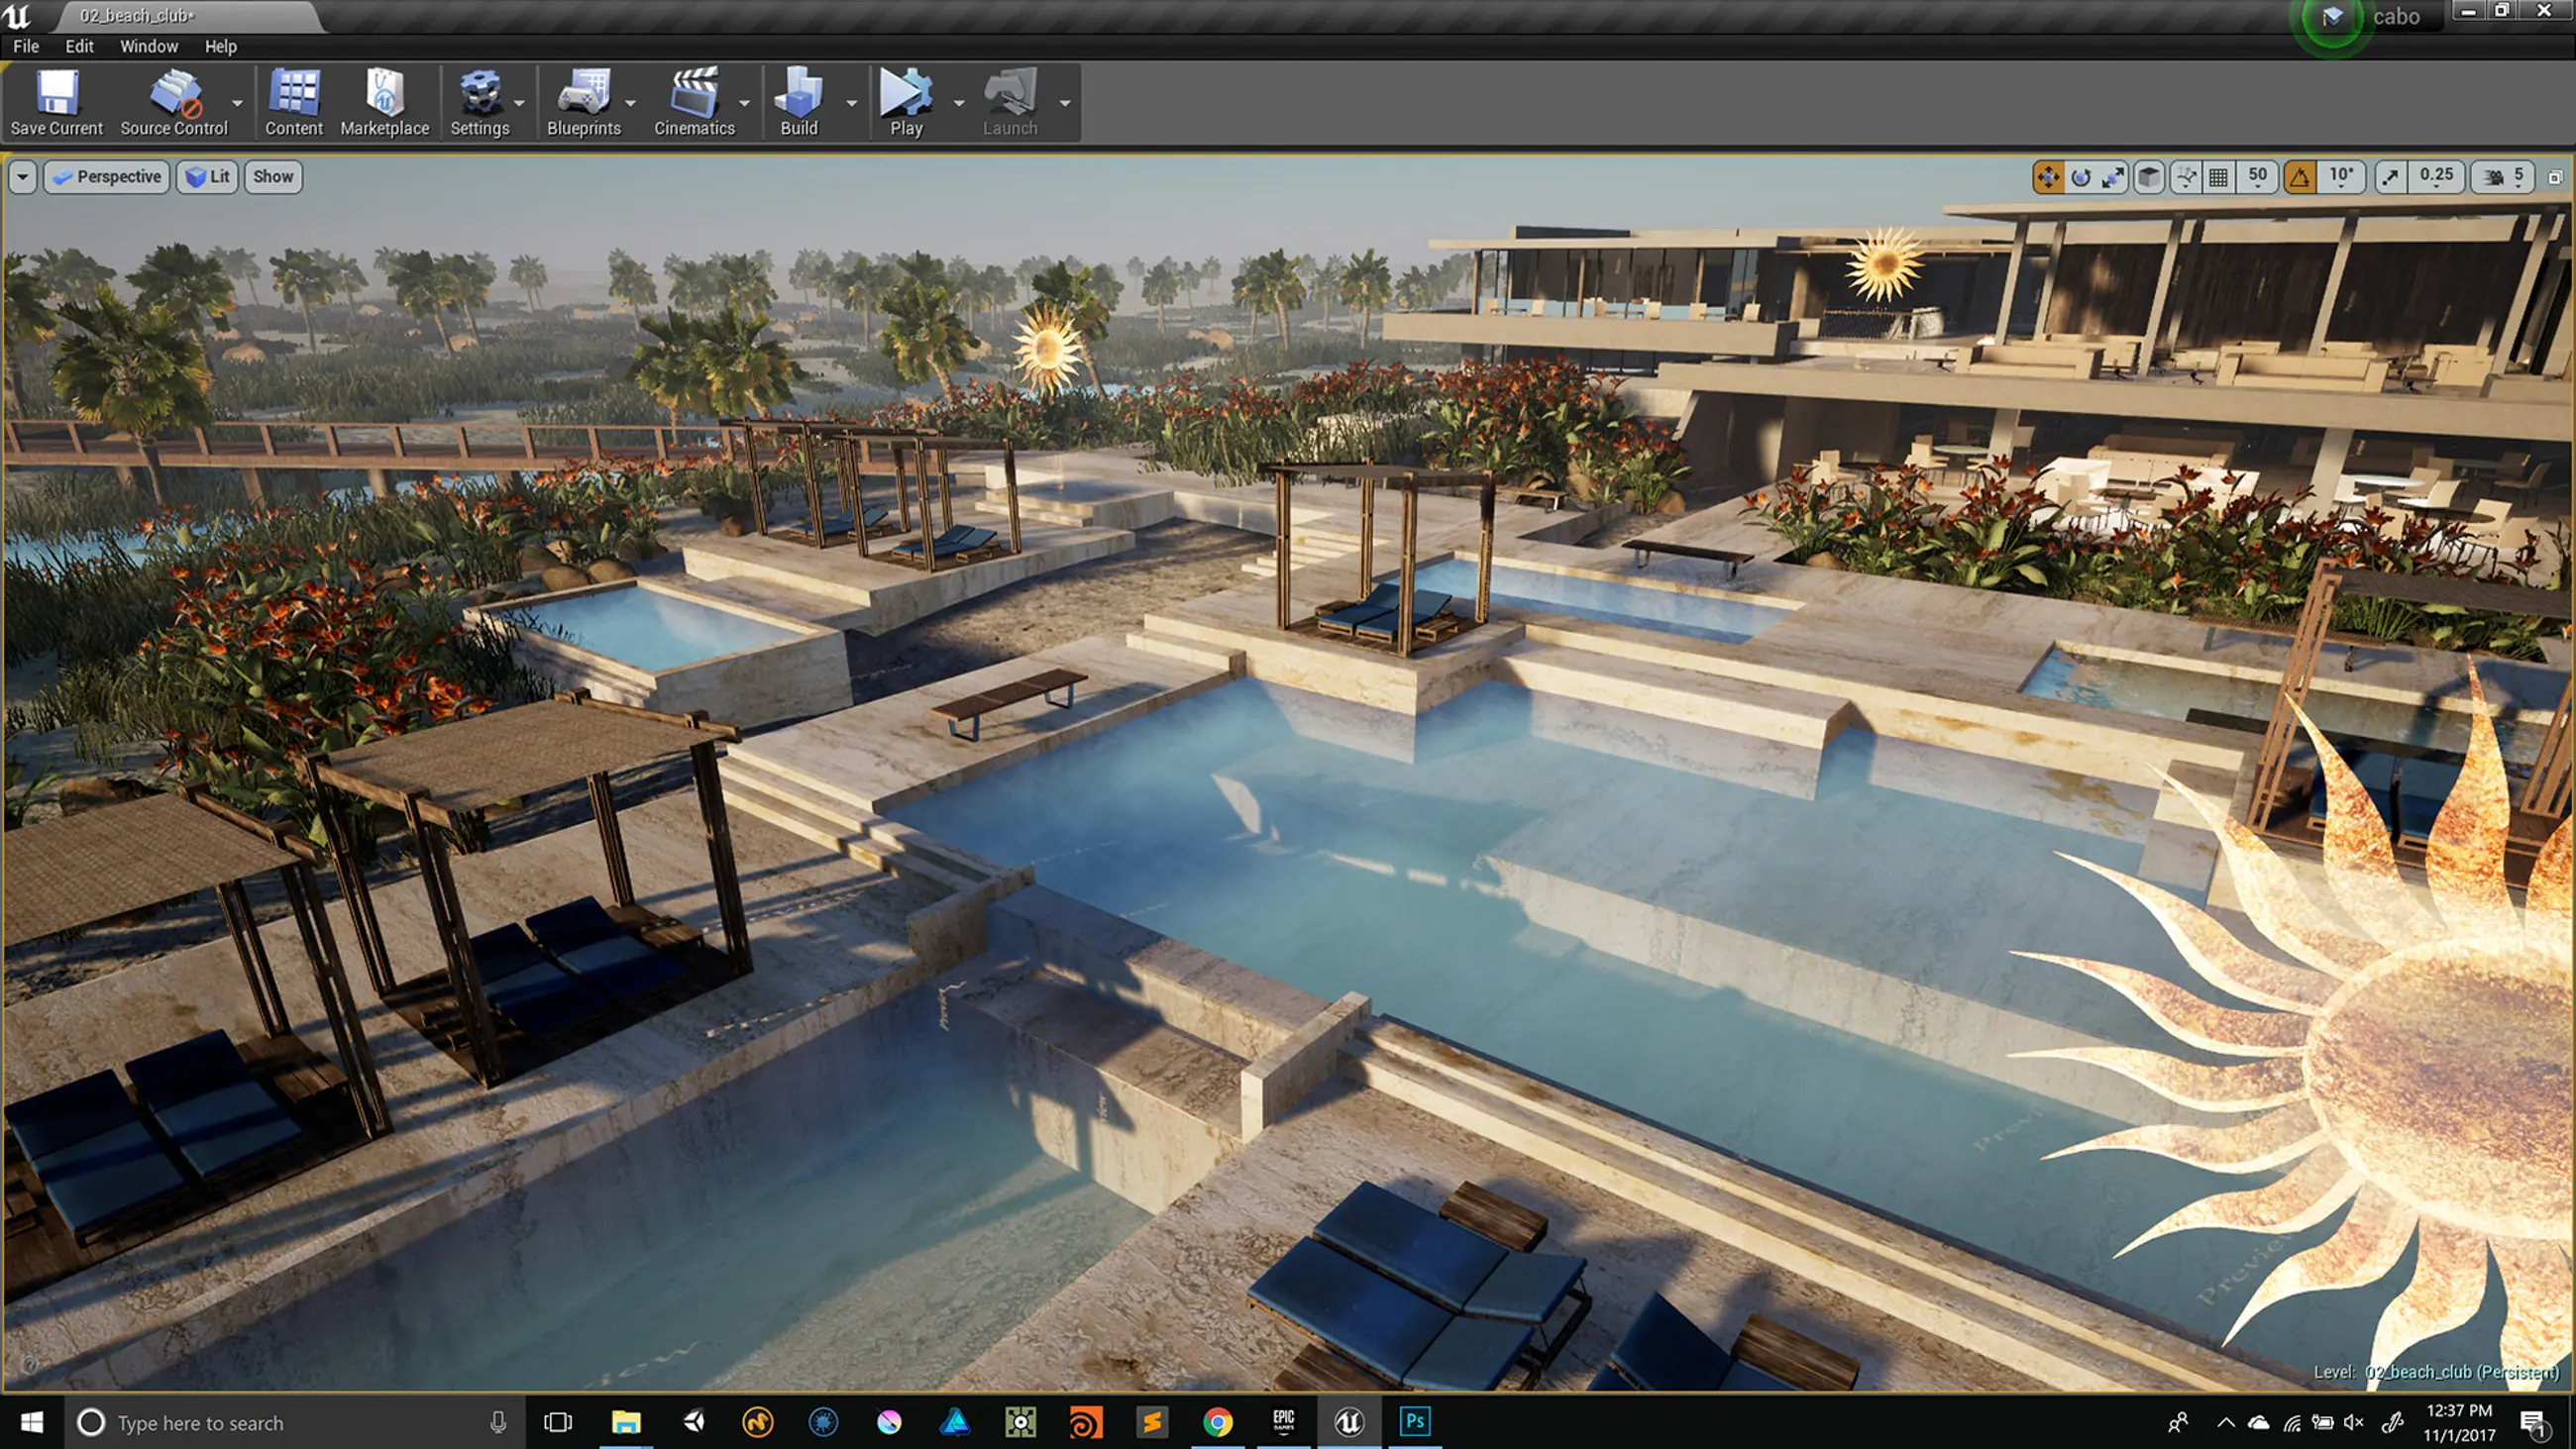
Task: Open the Photoshop taskbar icon
Action: pyautogui.click(x=1414, y=1421)
